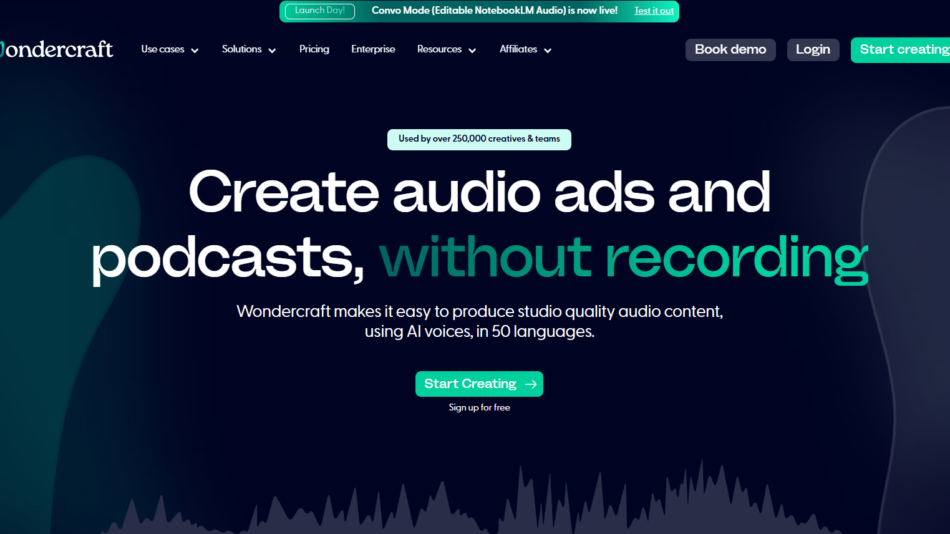This screenshot has height=534, width=950.
Task: Click the Login button
Action: [x=812, y=50]
